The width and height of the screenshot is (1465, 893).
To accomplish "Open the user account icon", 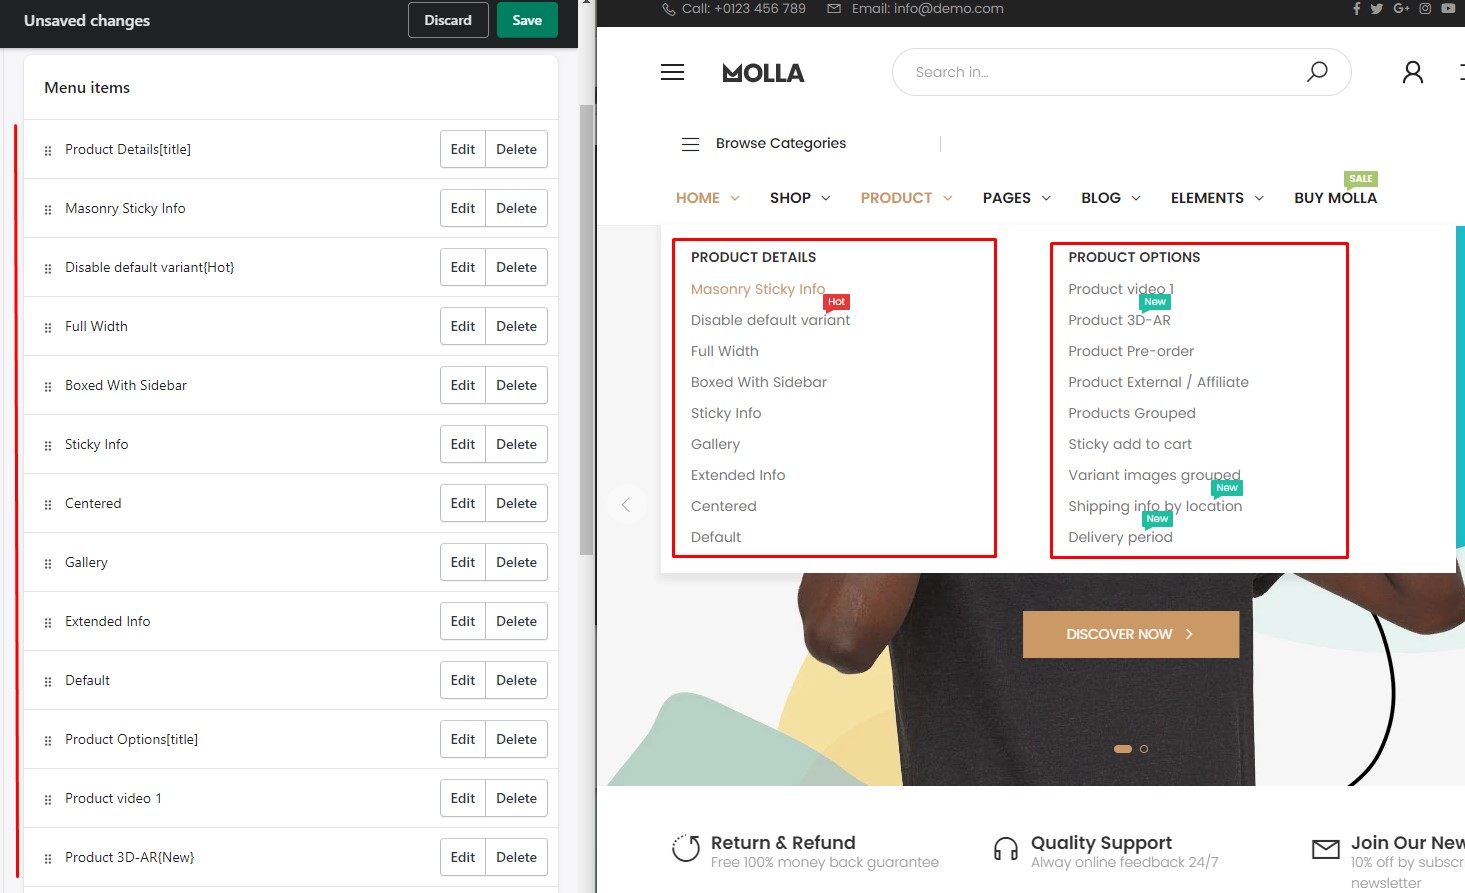I will pyautogui.click(x=1412, y=72).
